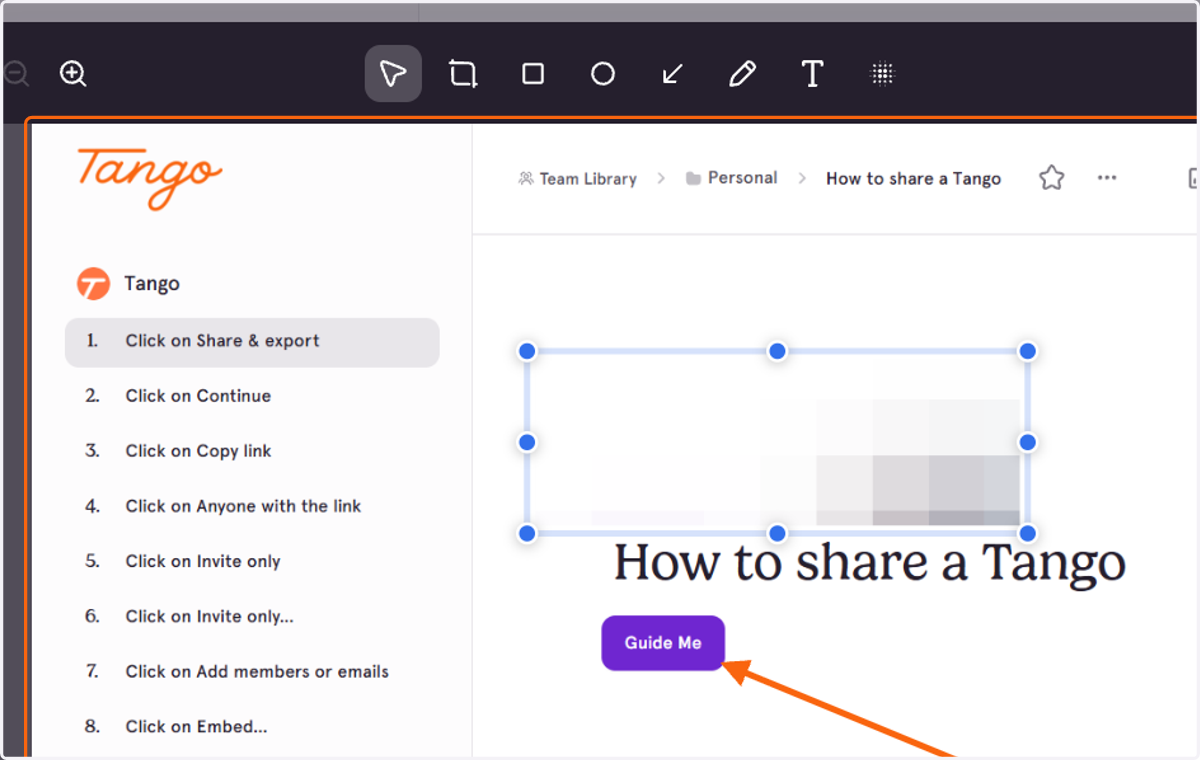The width and height of the screenshot is (1200, 760).
Task: Select the circle shape tool
Action: [x=603, y=74]
